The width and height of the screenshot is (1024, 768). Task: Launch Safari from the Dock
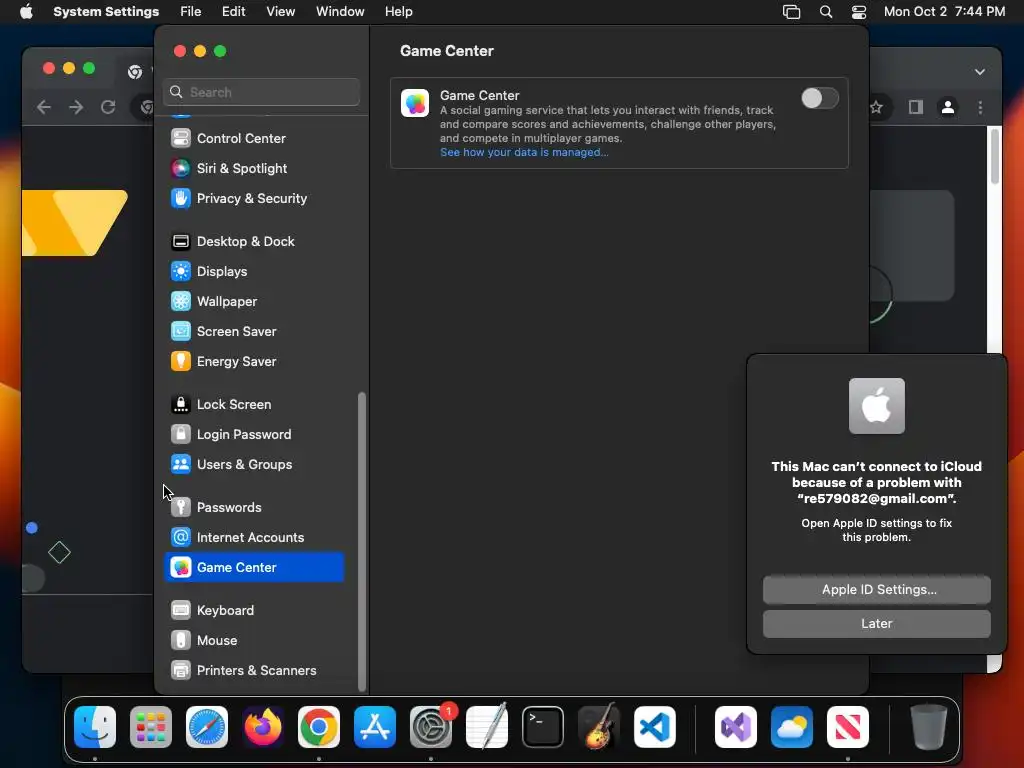tap(207, 727)
